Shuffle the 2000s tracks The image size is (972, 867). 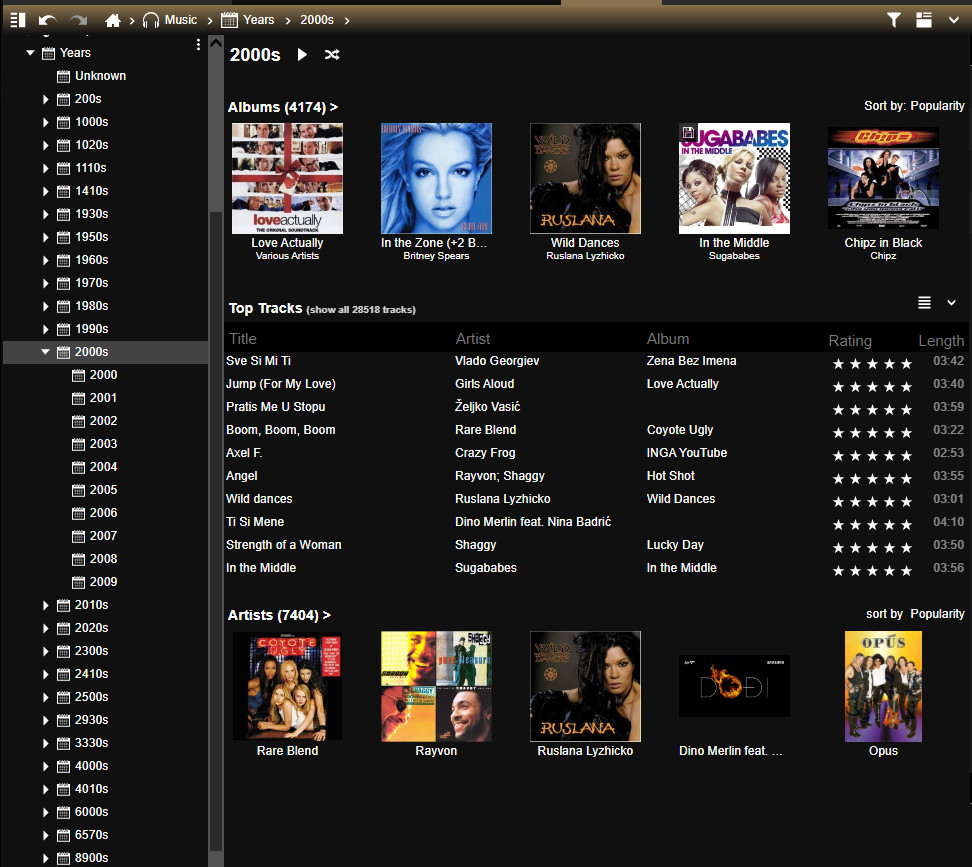[332, 55]
